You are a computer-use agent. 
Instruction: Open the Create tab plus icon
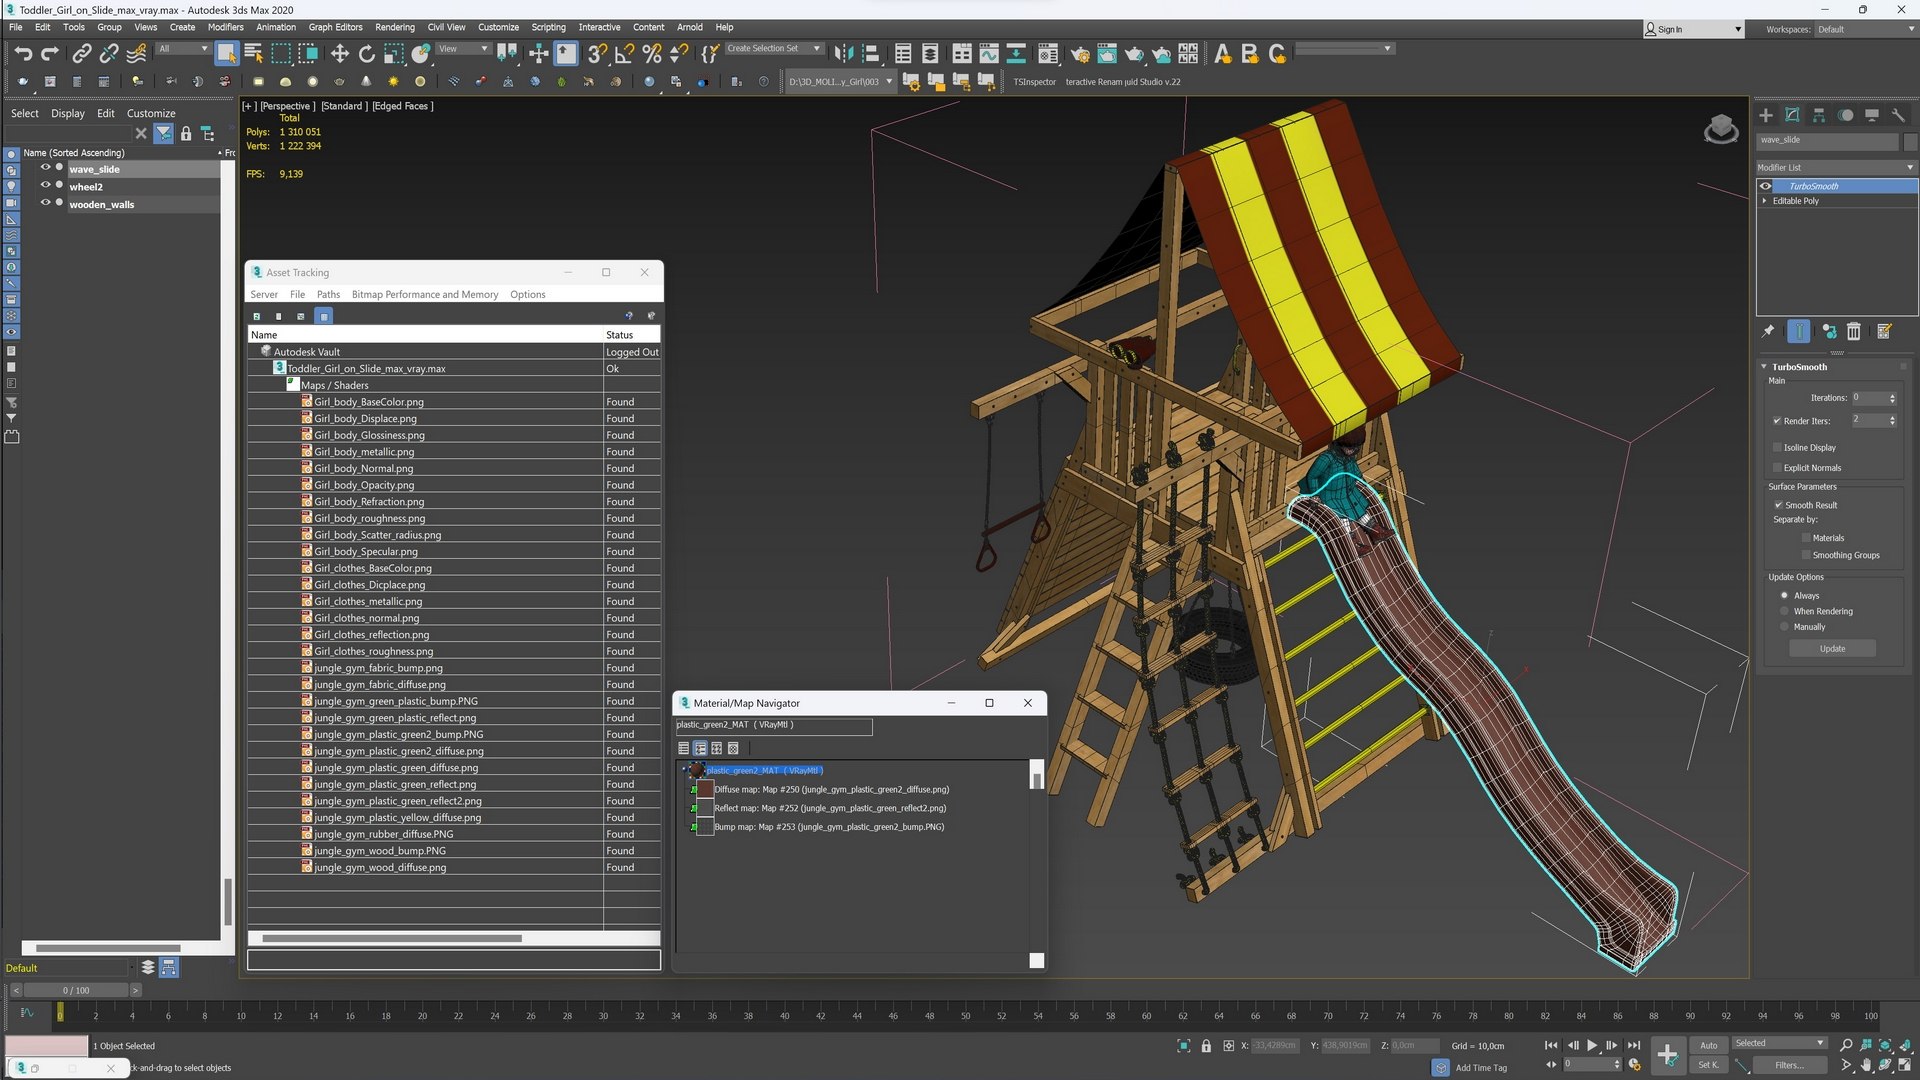coord(1766,115)
